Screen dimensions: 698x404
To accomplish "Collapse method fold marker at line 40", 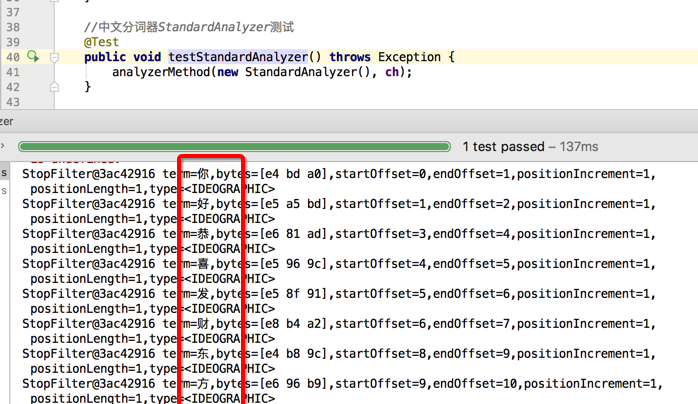I will click(54, 57).
